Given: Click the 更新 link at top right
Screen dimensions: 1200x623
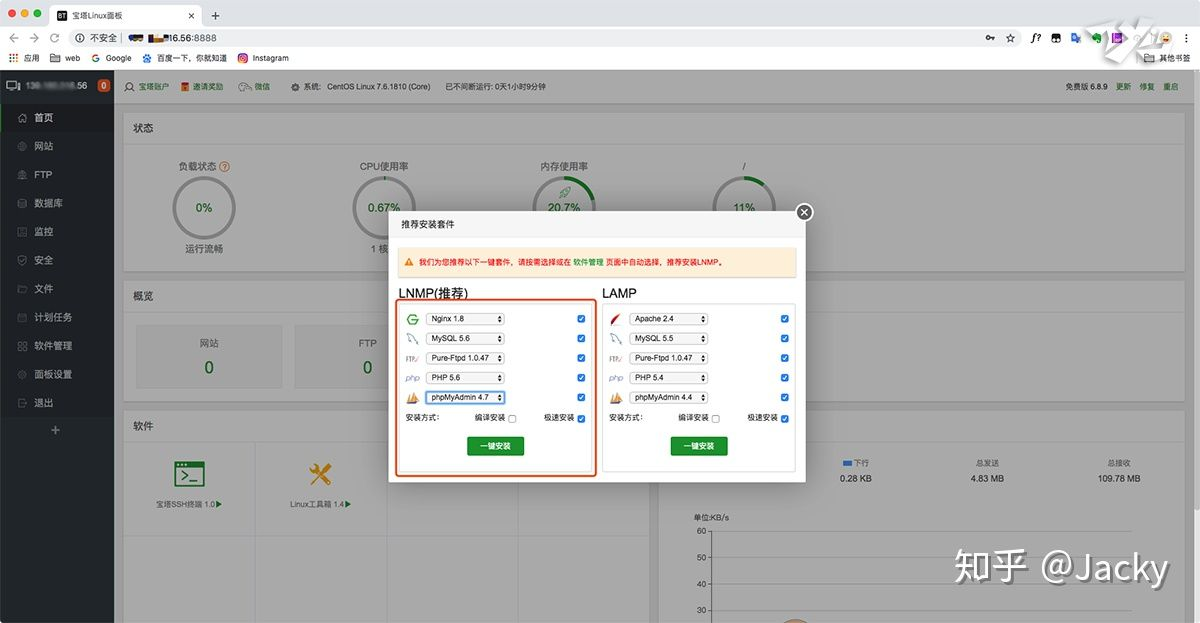Looking at the screenshot, I should pos(1124,87).
